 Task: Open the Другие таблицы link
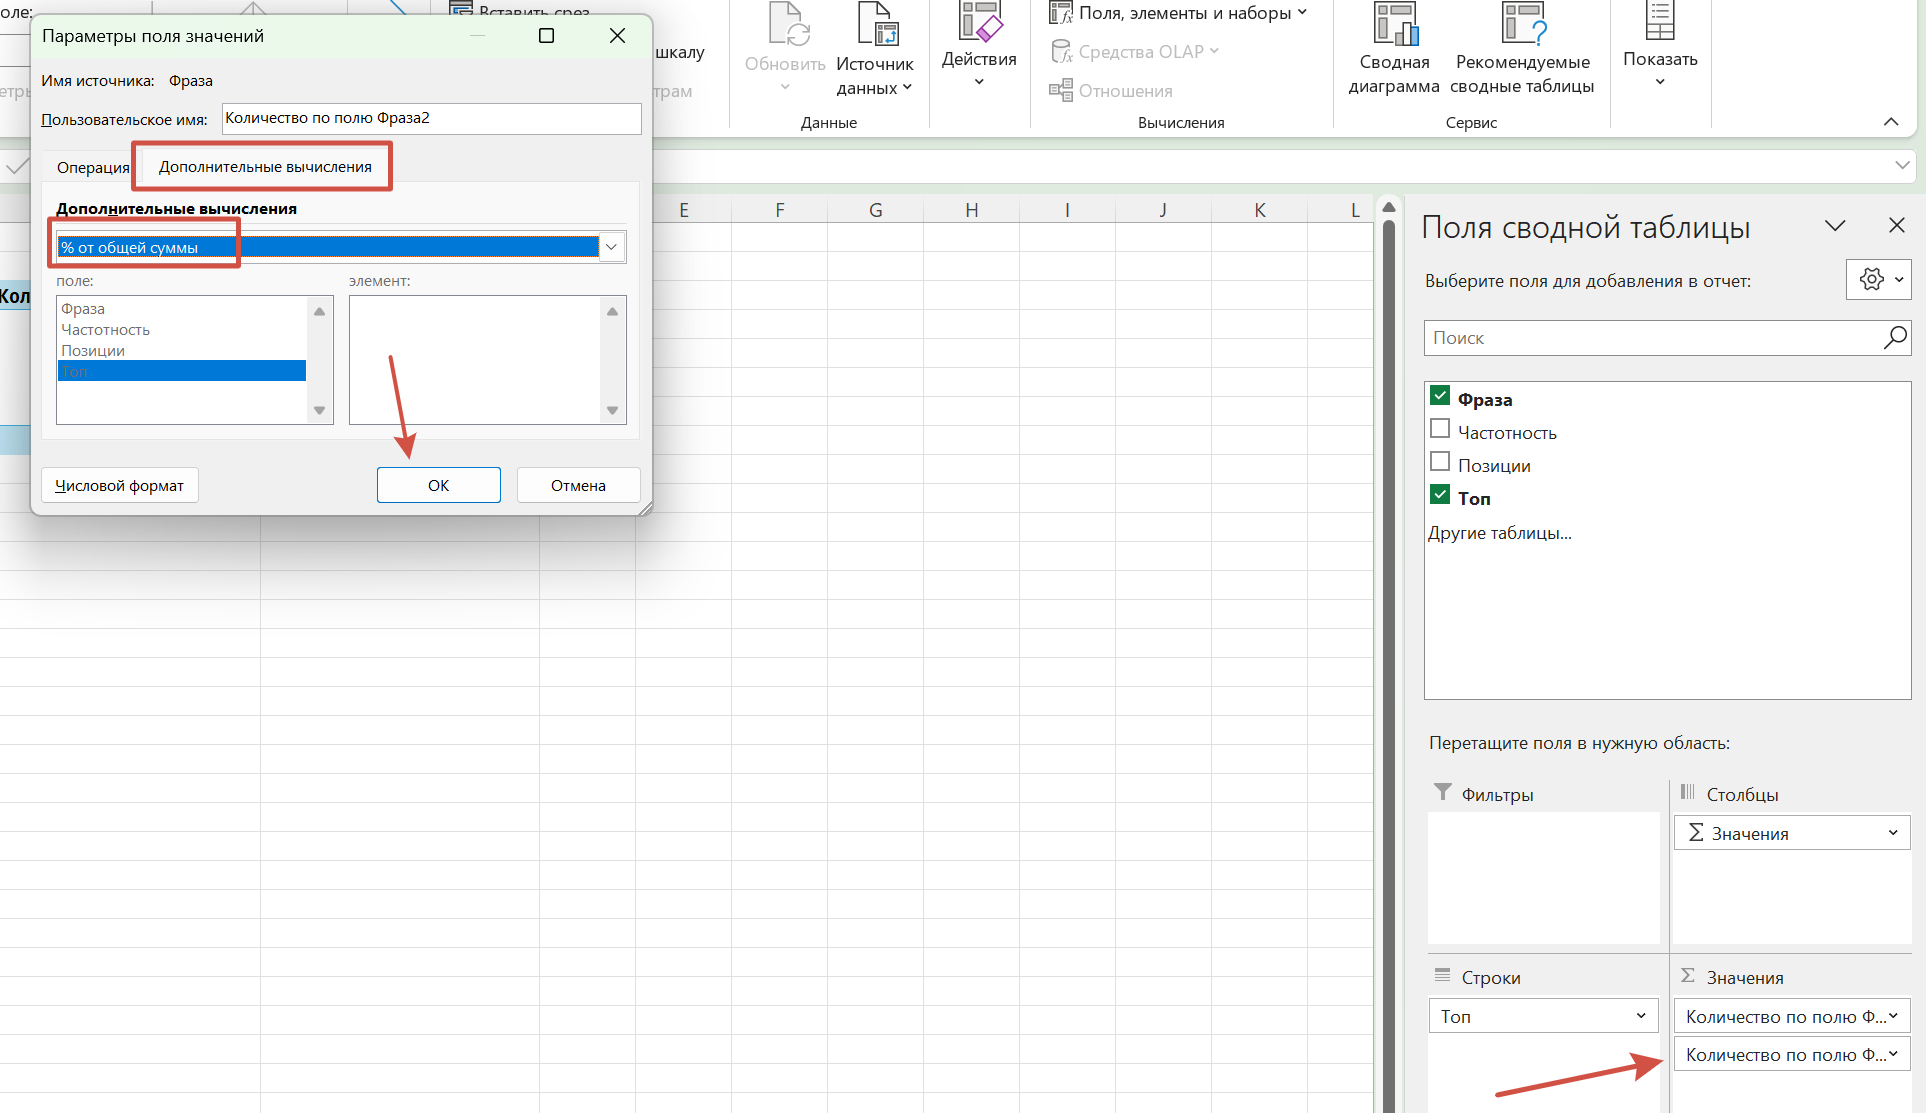(1499, 533)
